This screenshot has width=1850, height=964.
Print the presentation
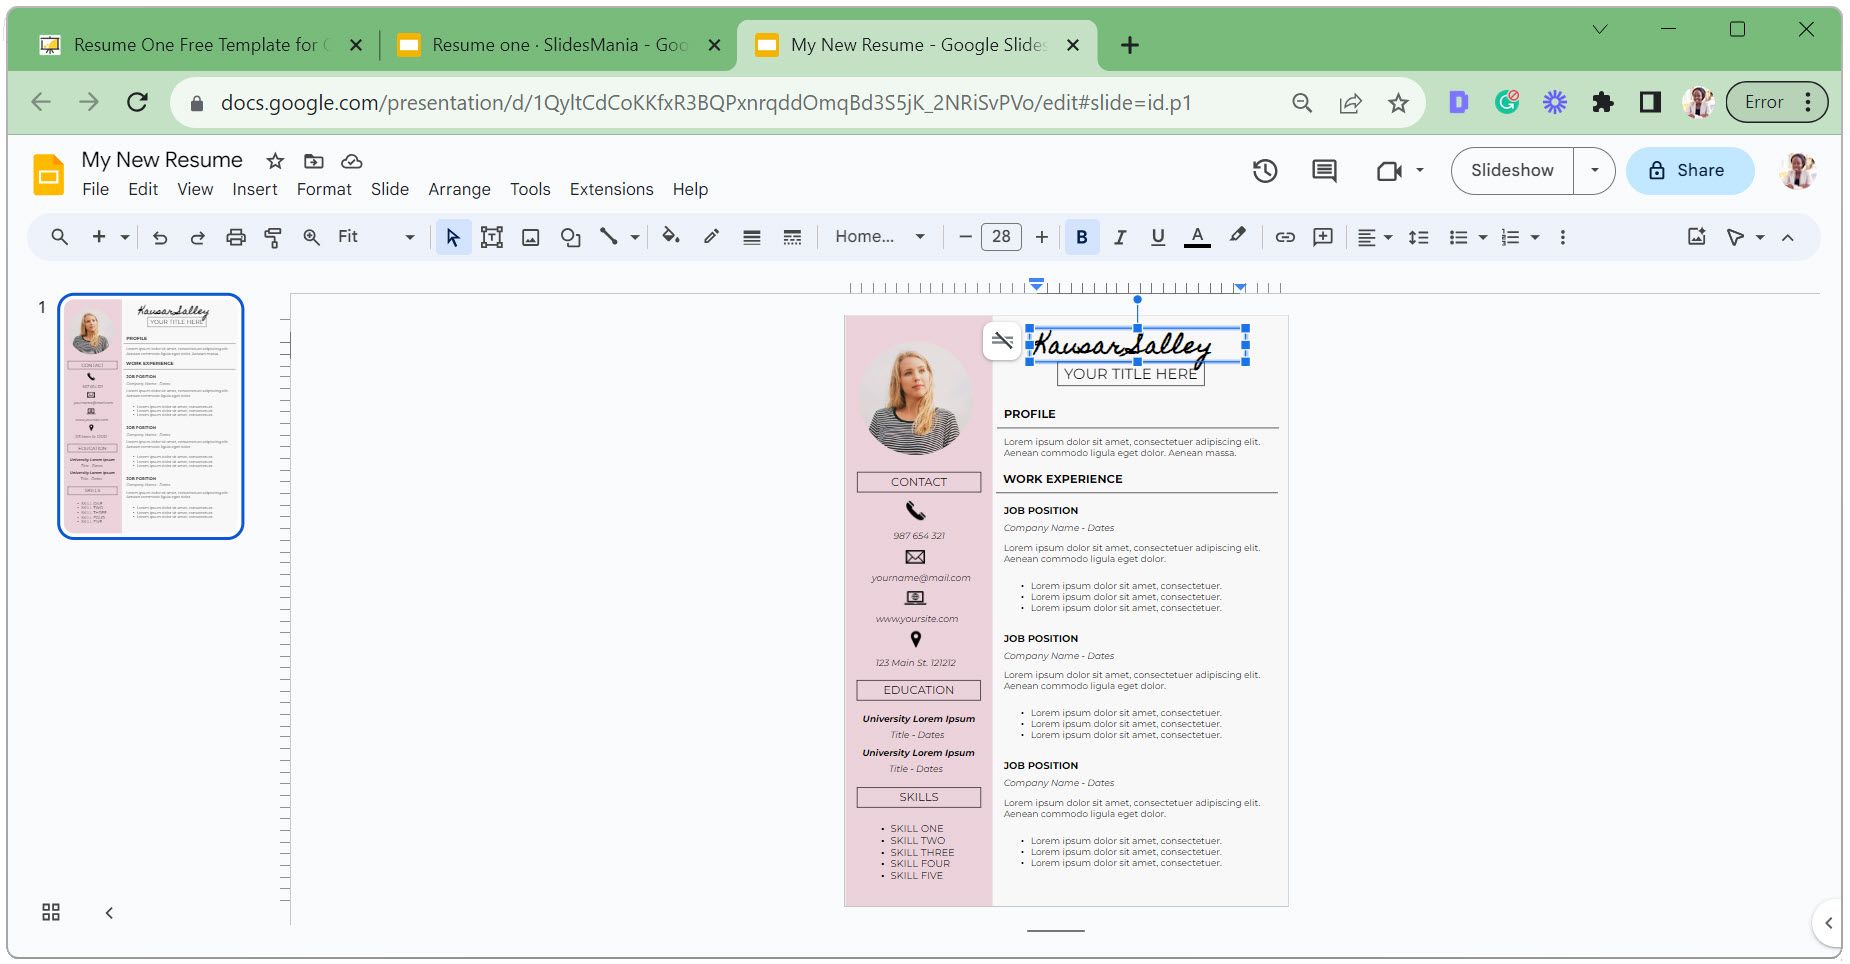[x=236, y=237]
